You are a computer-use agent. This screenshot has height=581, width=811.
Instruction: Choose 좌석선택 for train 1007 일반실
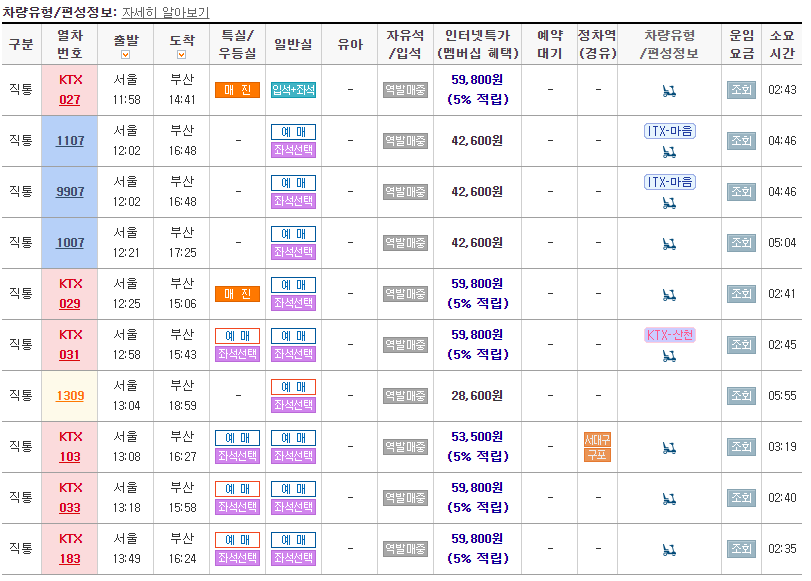pyautogui.click(x=293, y=252)
